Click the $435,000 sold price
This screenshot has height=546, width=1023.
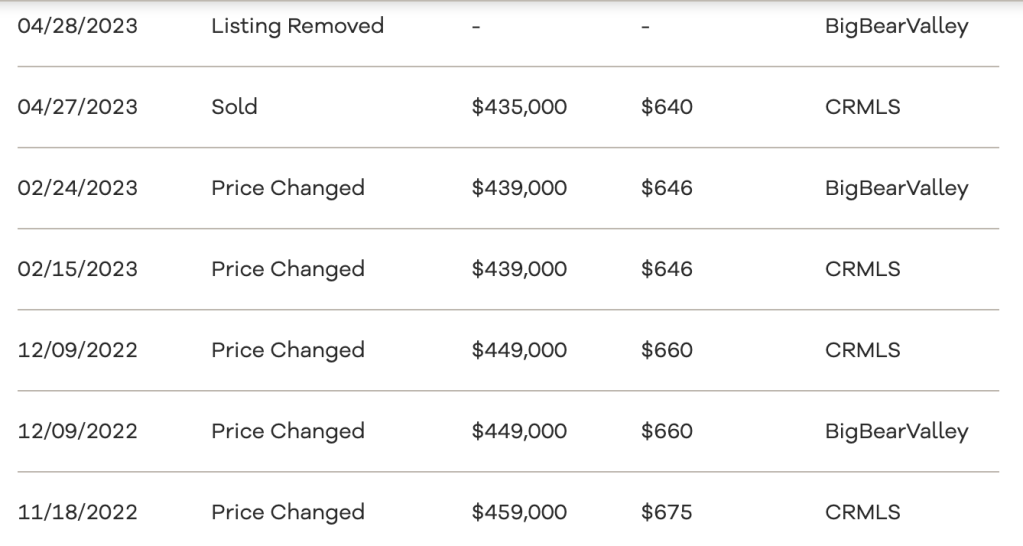pos(519,107)
